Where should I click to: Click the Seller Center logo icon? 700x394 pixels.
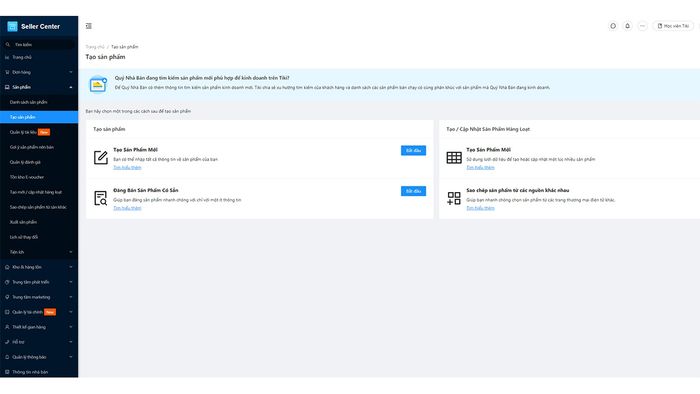point(12,26)
